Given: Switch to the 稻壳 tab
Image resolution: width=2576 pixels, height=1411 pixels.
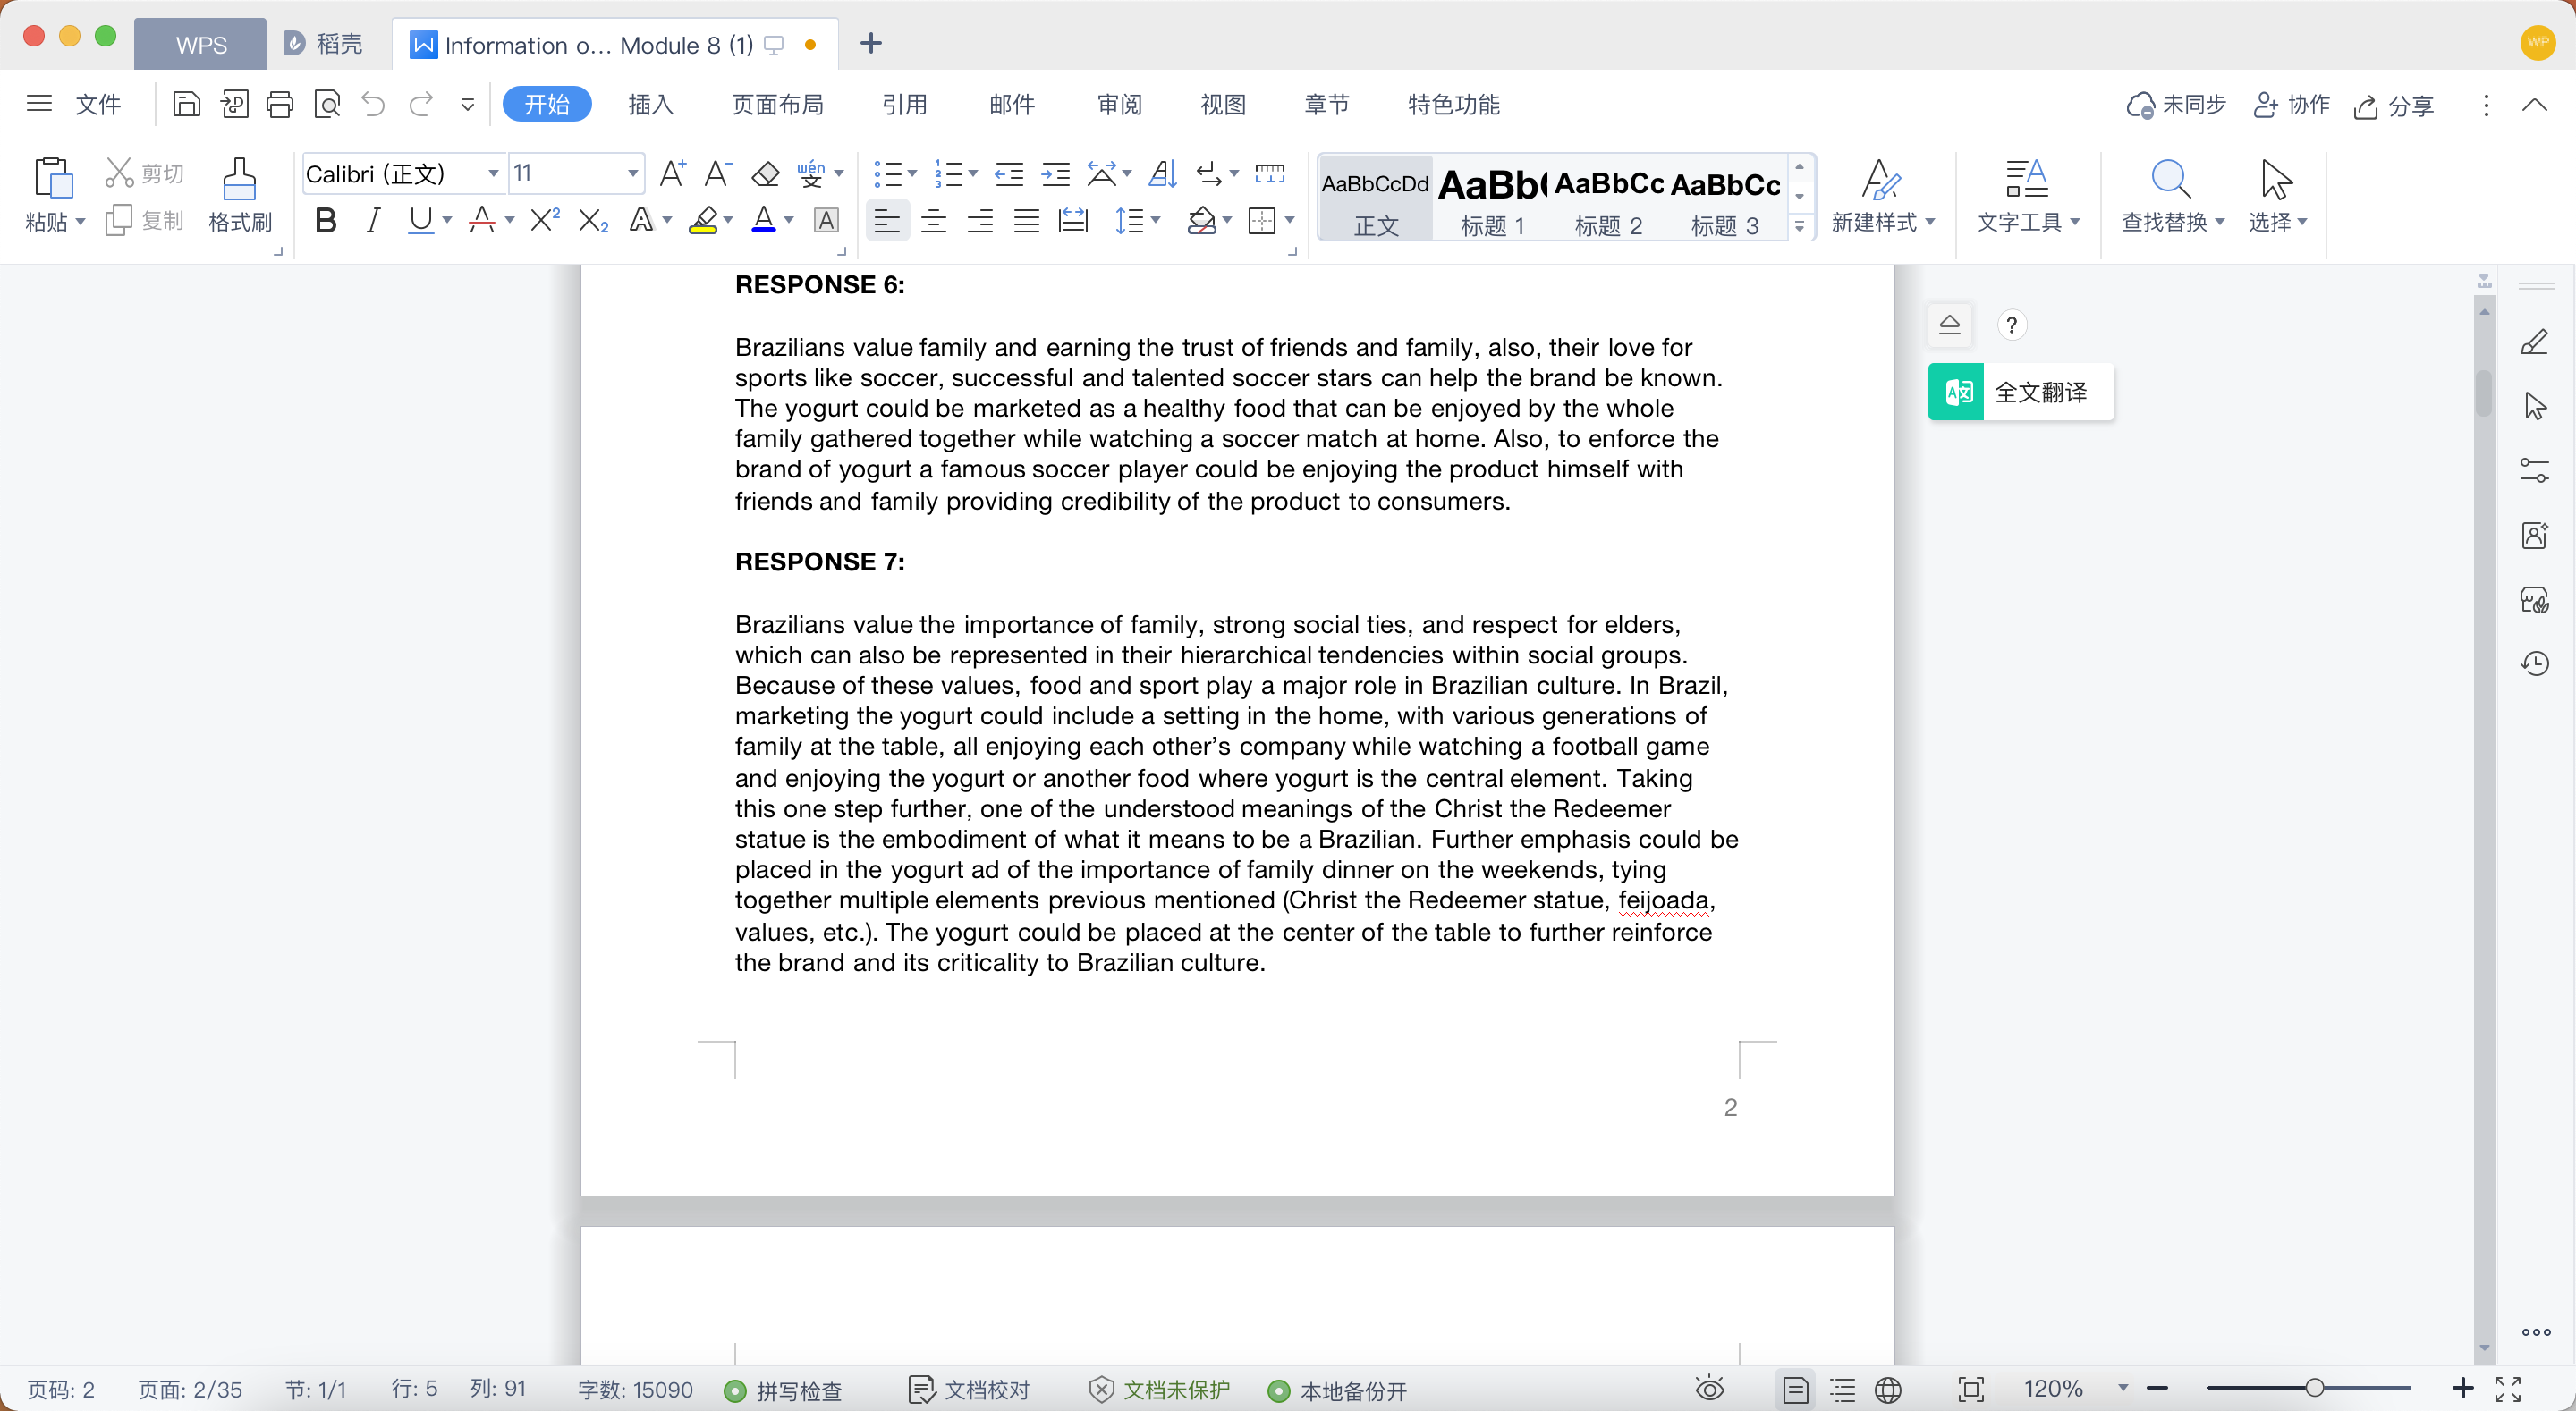Looking at the screenshot, I should pos(324,44).
